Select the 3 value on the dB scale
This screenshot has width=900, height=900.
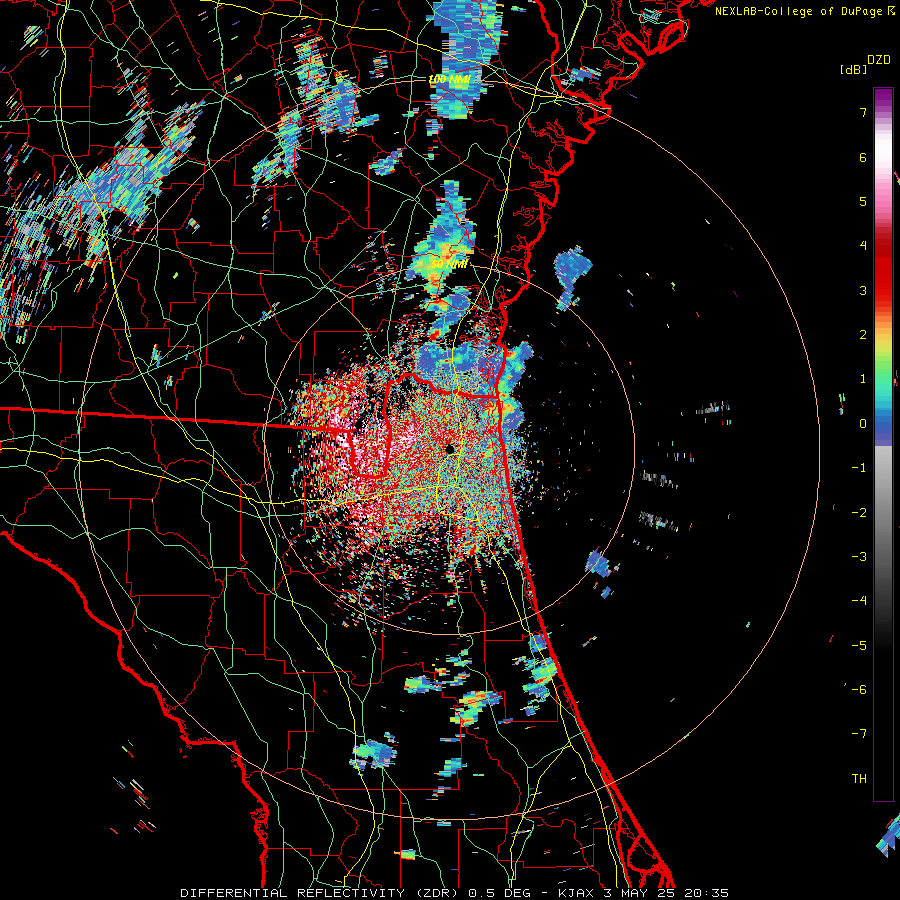863,290
